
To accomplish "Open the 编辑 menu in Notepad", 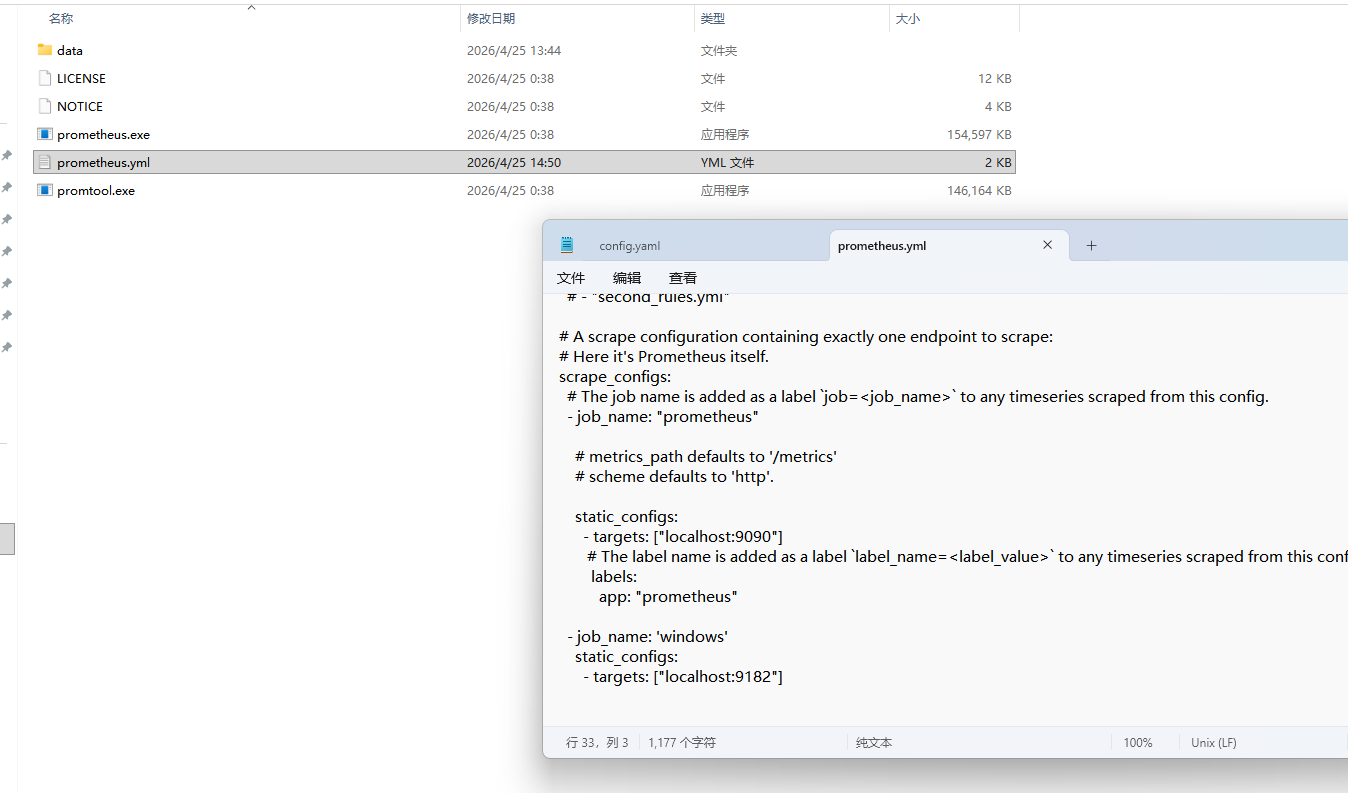I will pyautogui.click(x=627, y=278).
